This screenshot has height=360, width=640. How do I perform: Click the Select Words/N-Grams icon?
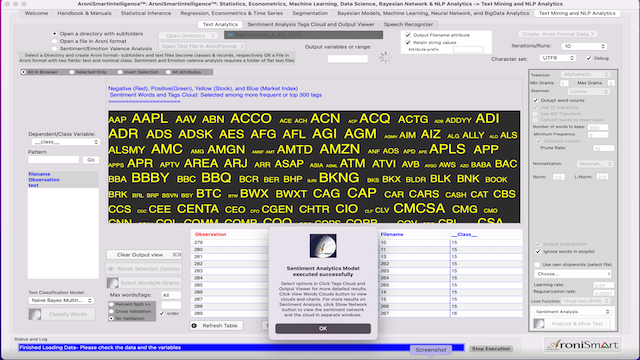click(x=113, y=283)
